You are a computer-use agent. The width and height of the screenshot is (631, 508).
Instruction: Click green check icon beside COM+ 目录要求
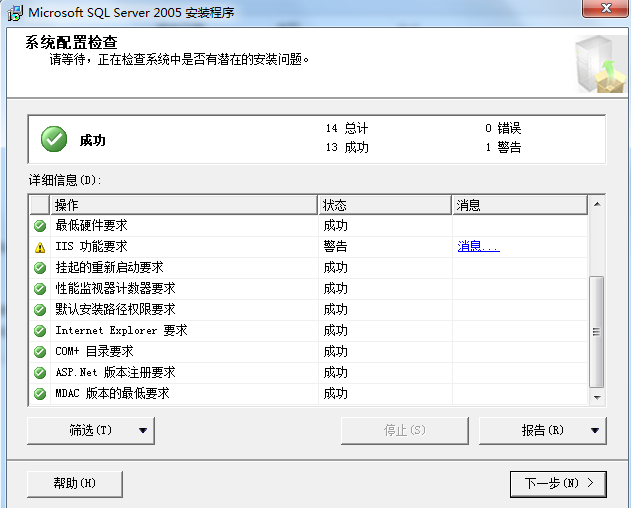point(40,351)
